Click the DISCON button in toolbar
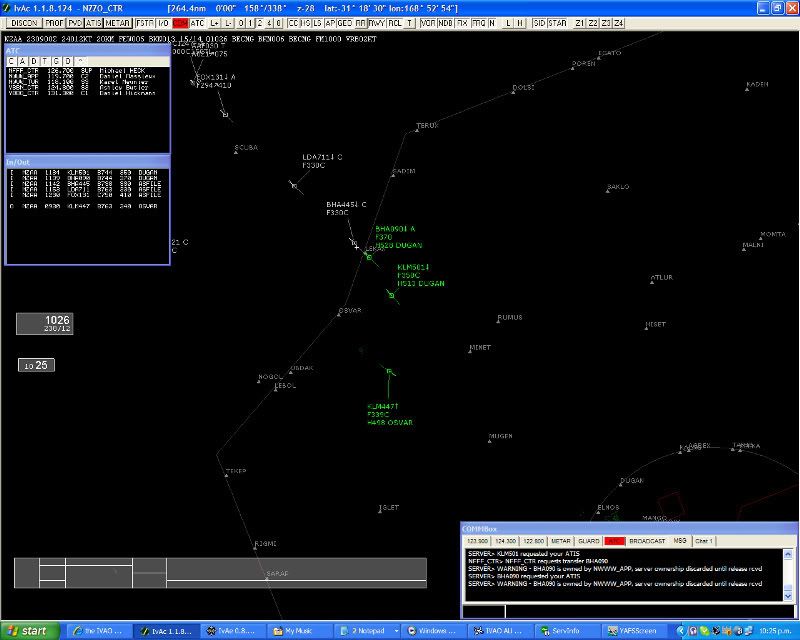Screen dimensions: 800x640 pos(24,22)
